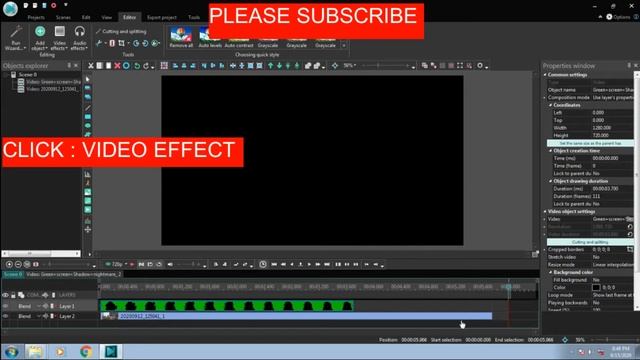This screenshot has width=640, height=360.
Task: Click the Cut scissors icon in the editor toolbar
Action: [91, 66]
